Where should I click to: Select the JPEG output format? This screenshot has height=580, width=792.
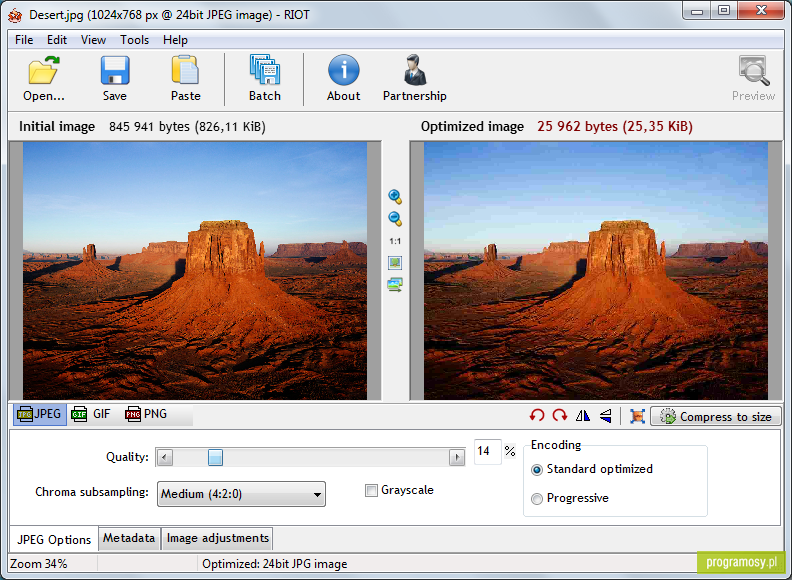pos(39,414)
